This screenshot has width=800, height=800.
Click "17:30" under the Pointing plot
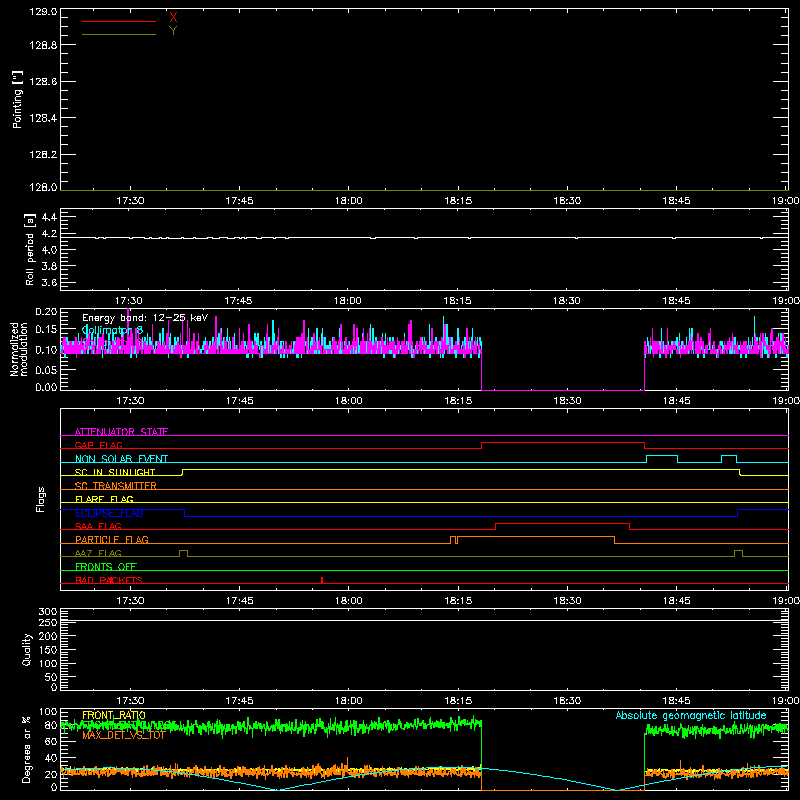(130, 201)
